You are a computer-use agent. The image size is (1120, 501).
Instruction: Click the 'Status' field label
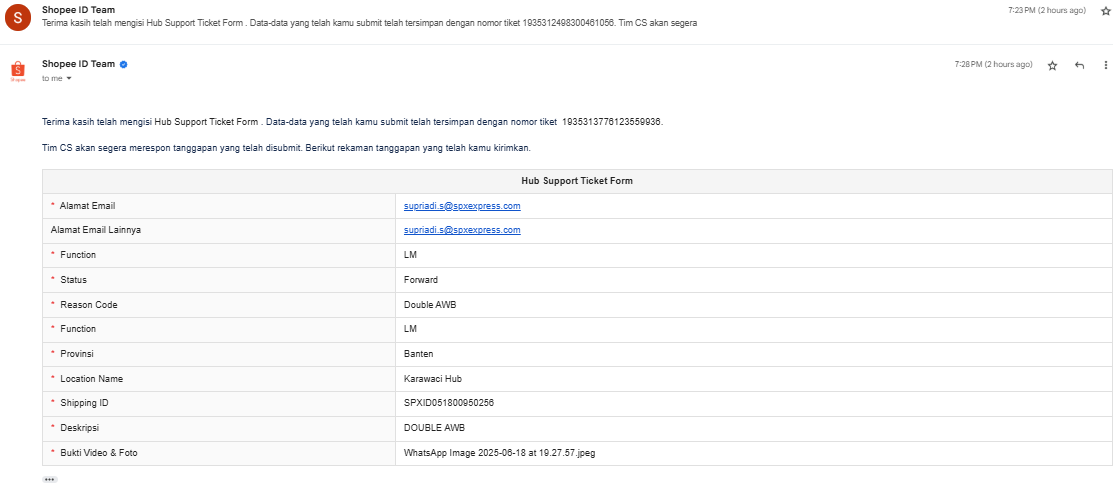pos(74,279)
